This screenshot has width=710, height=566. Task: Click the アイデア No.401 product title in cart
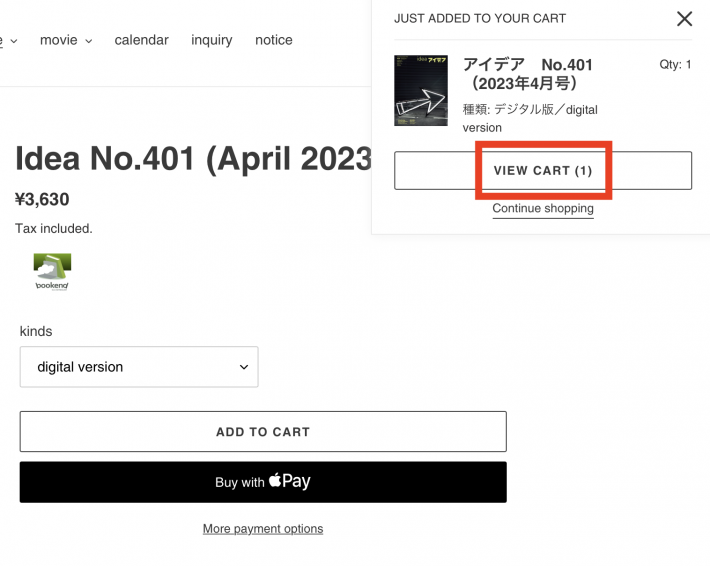click(x=528, y=74)
